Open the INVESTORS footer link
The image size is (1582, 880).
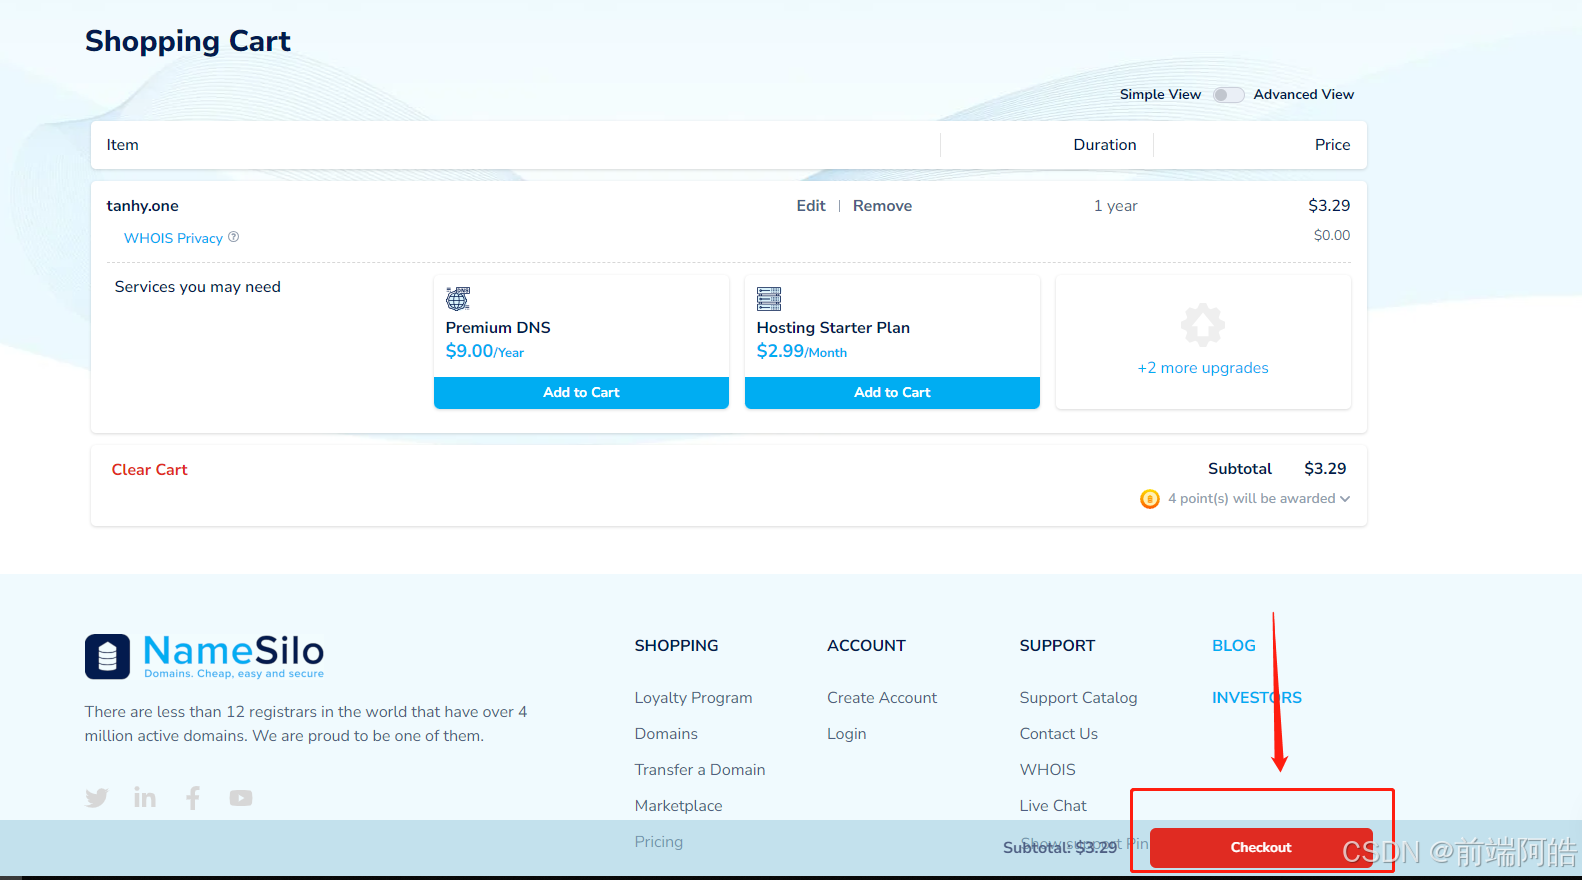click(1257, 698)
